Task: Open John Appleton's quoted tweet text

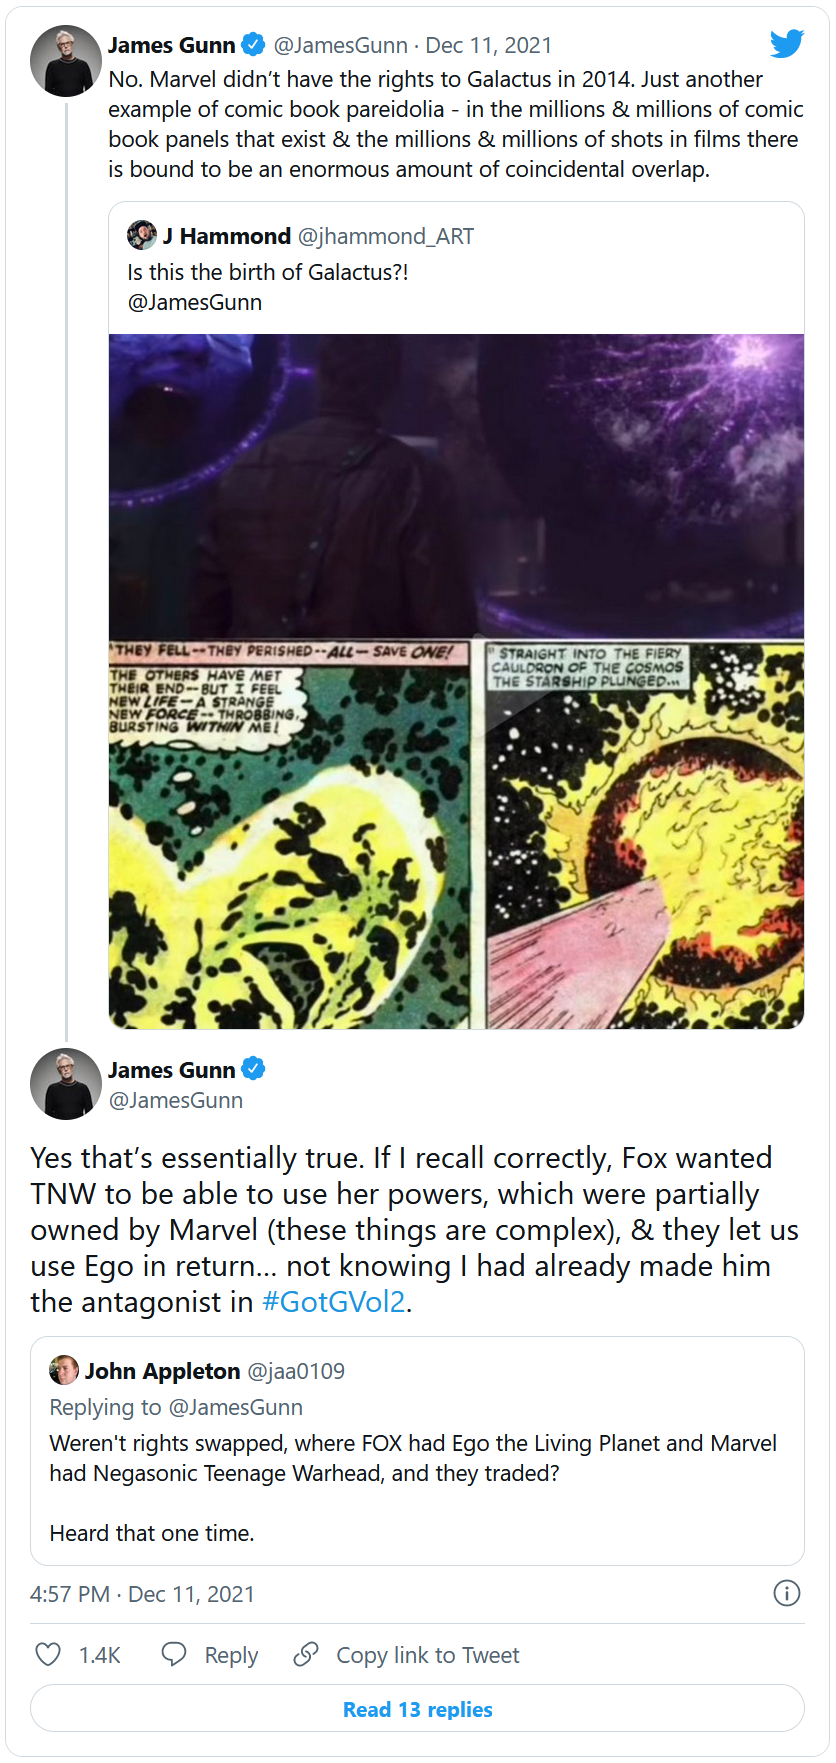Action: [413, 1488]
